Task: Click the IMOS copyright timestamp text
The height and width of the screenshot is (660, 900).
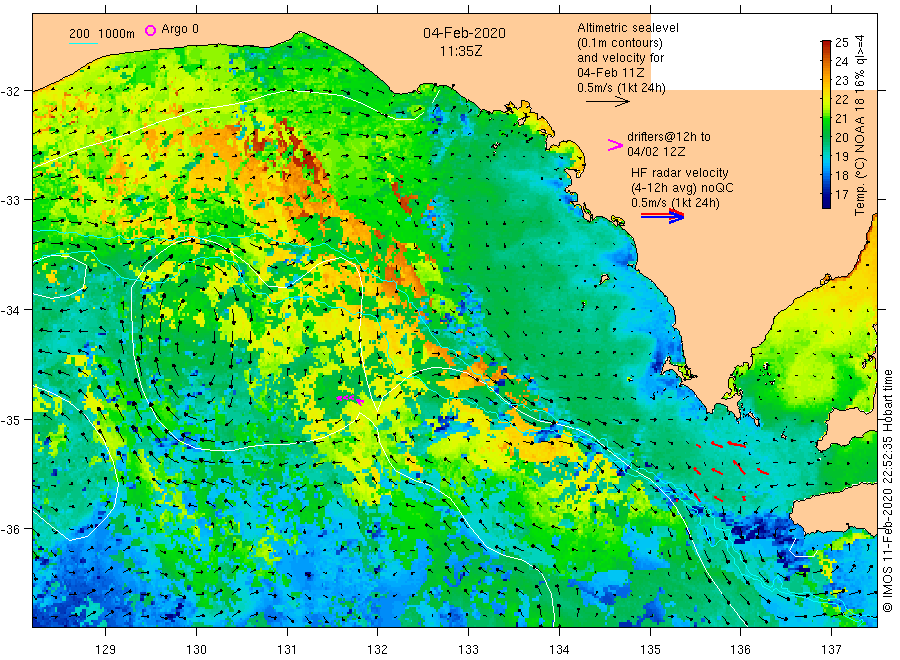Action: coord(887,491)
